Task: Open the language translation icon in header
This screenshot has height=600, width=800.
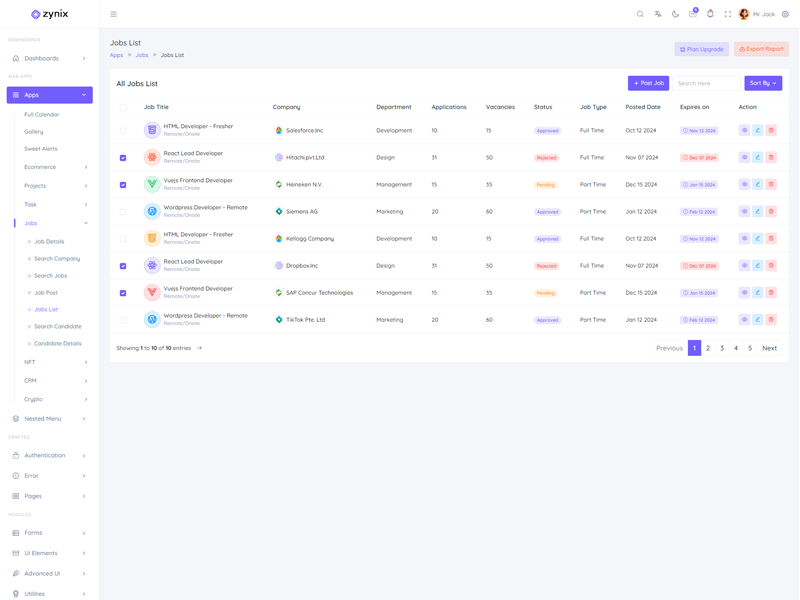Action: [x=658, y=14]
